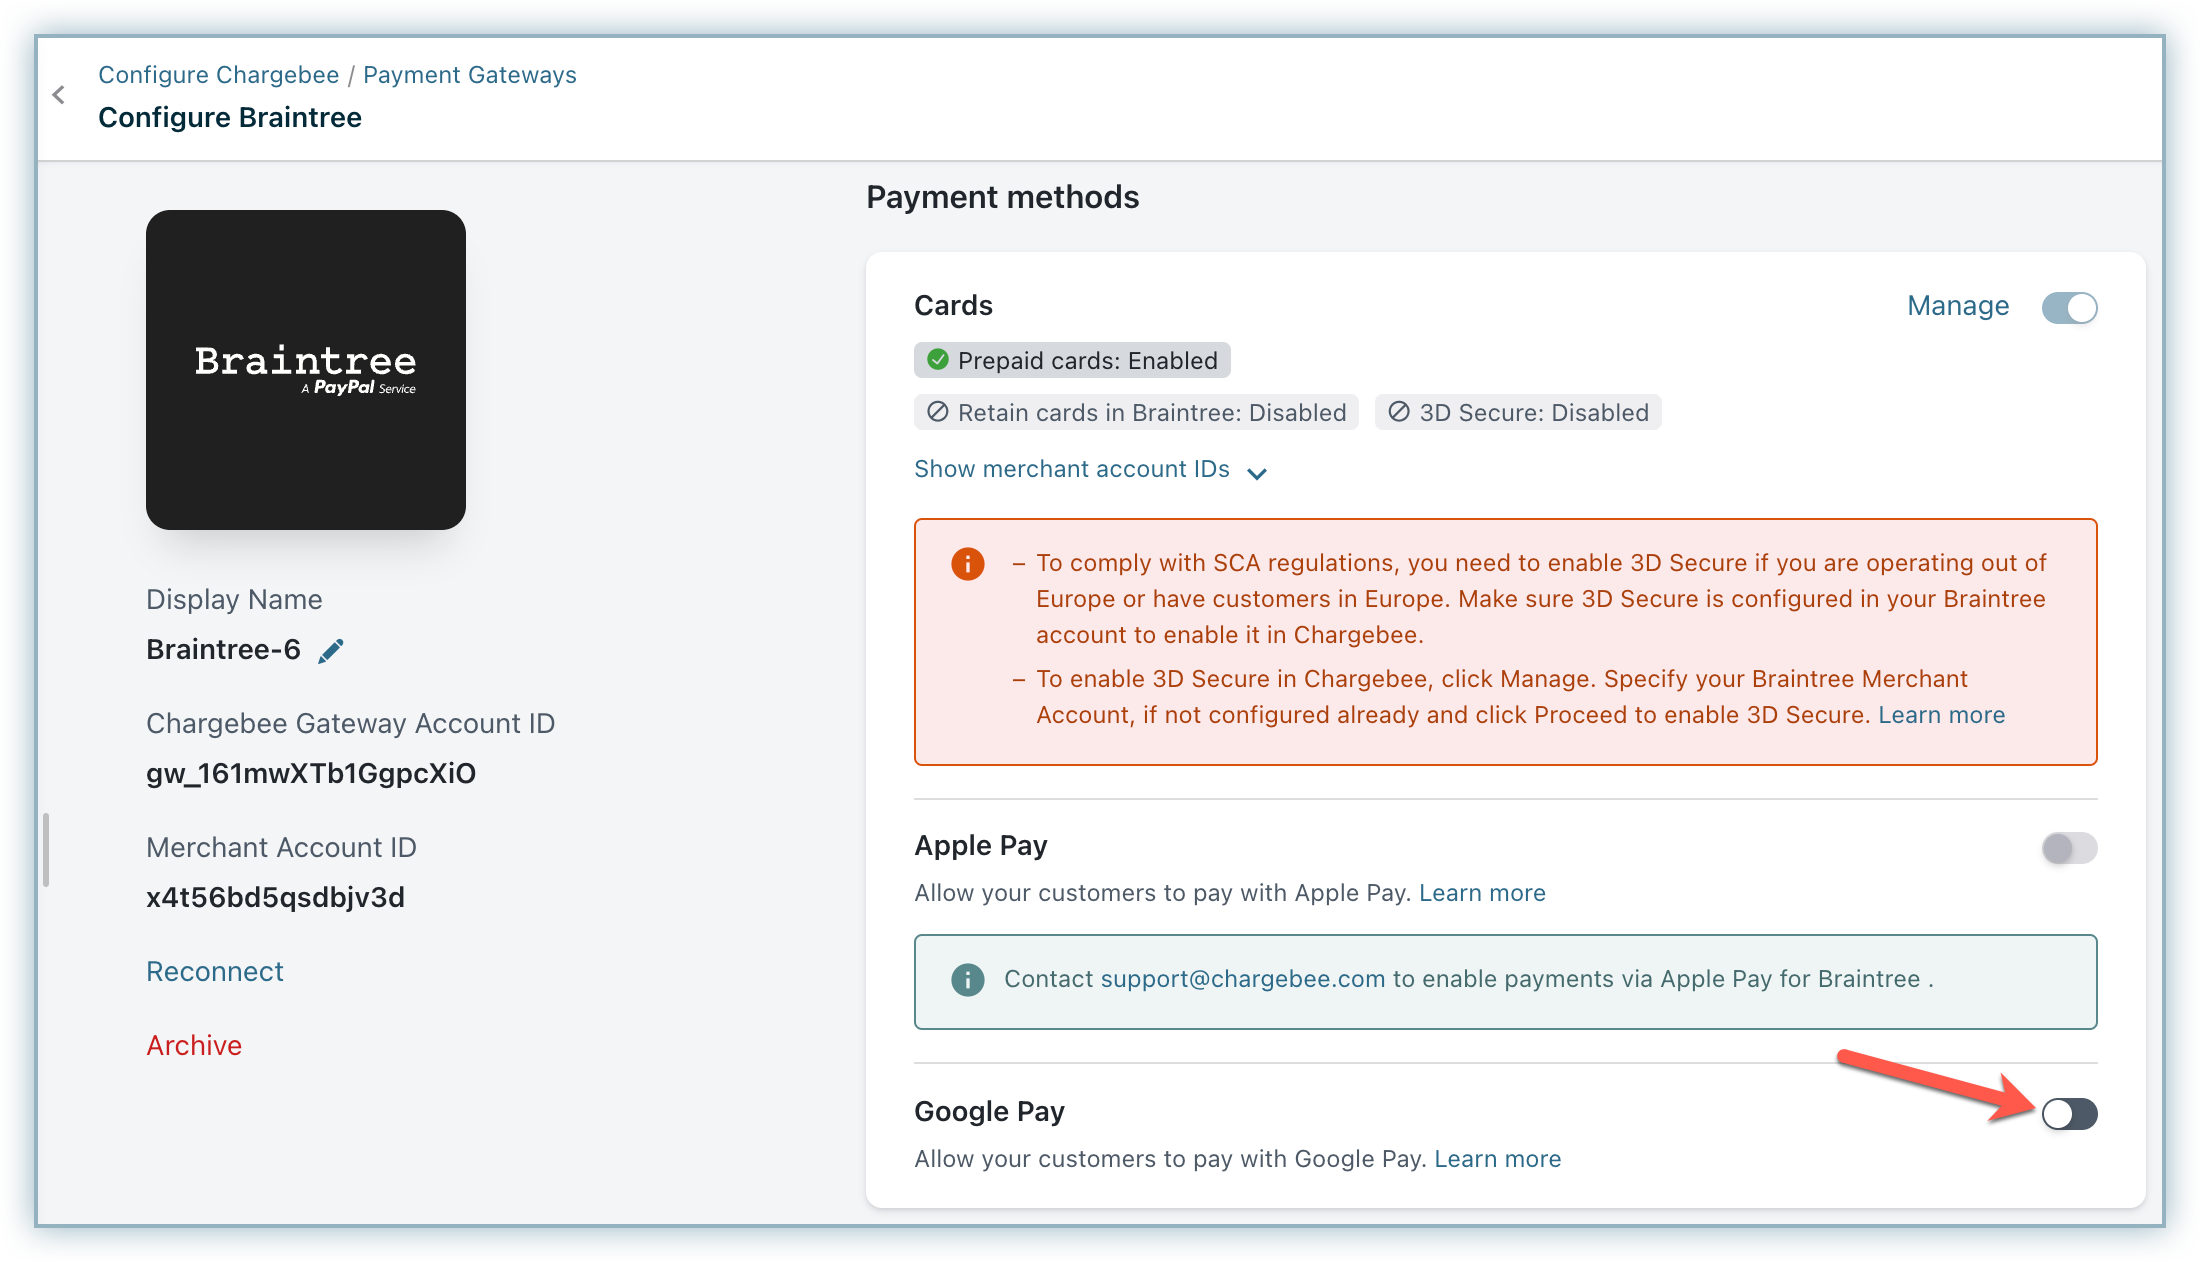Toggle the Apple Pay switch
Screen dimensions: 2200x1262
(2069, 849)
